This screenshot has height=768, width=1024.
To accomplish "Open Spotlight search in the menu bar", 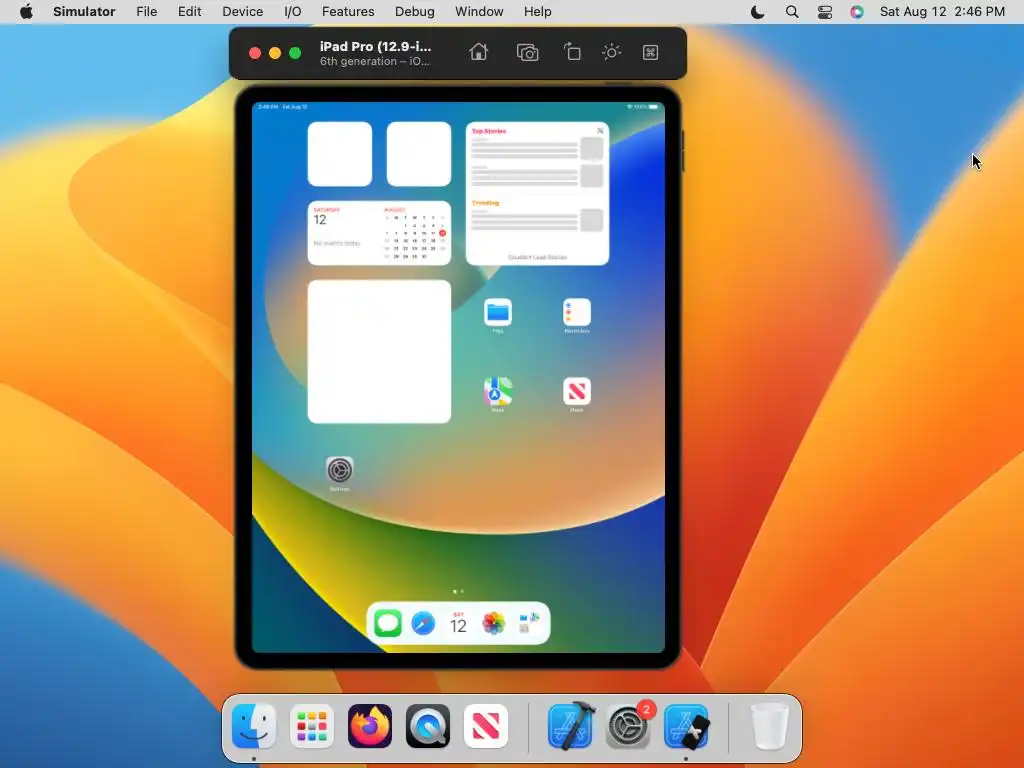I will (x=792, y=12).
